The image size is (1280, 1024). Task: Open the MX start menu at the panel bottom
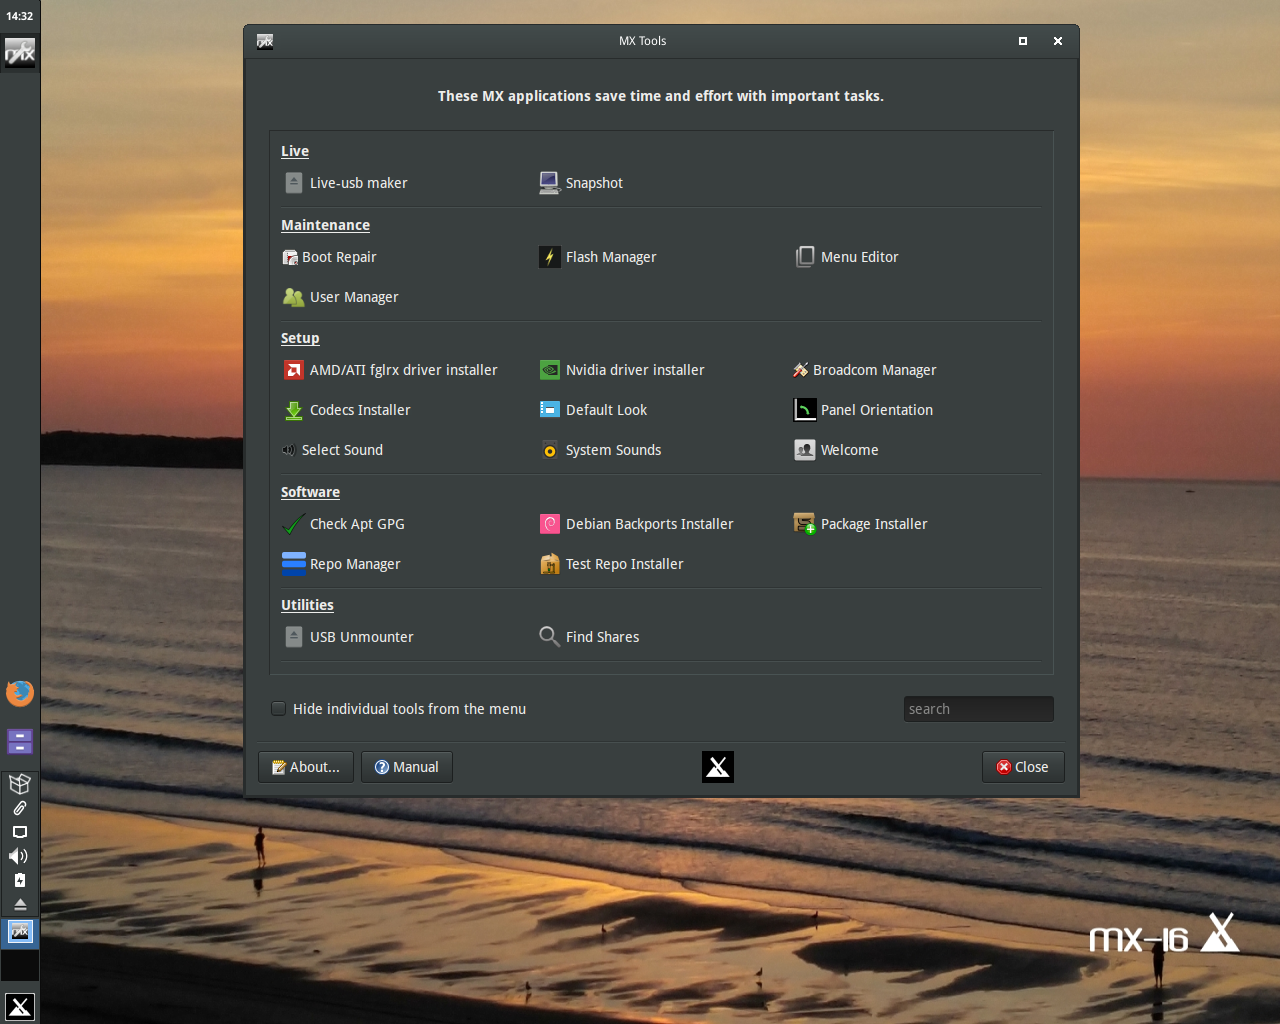[x=20, y=1007]
